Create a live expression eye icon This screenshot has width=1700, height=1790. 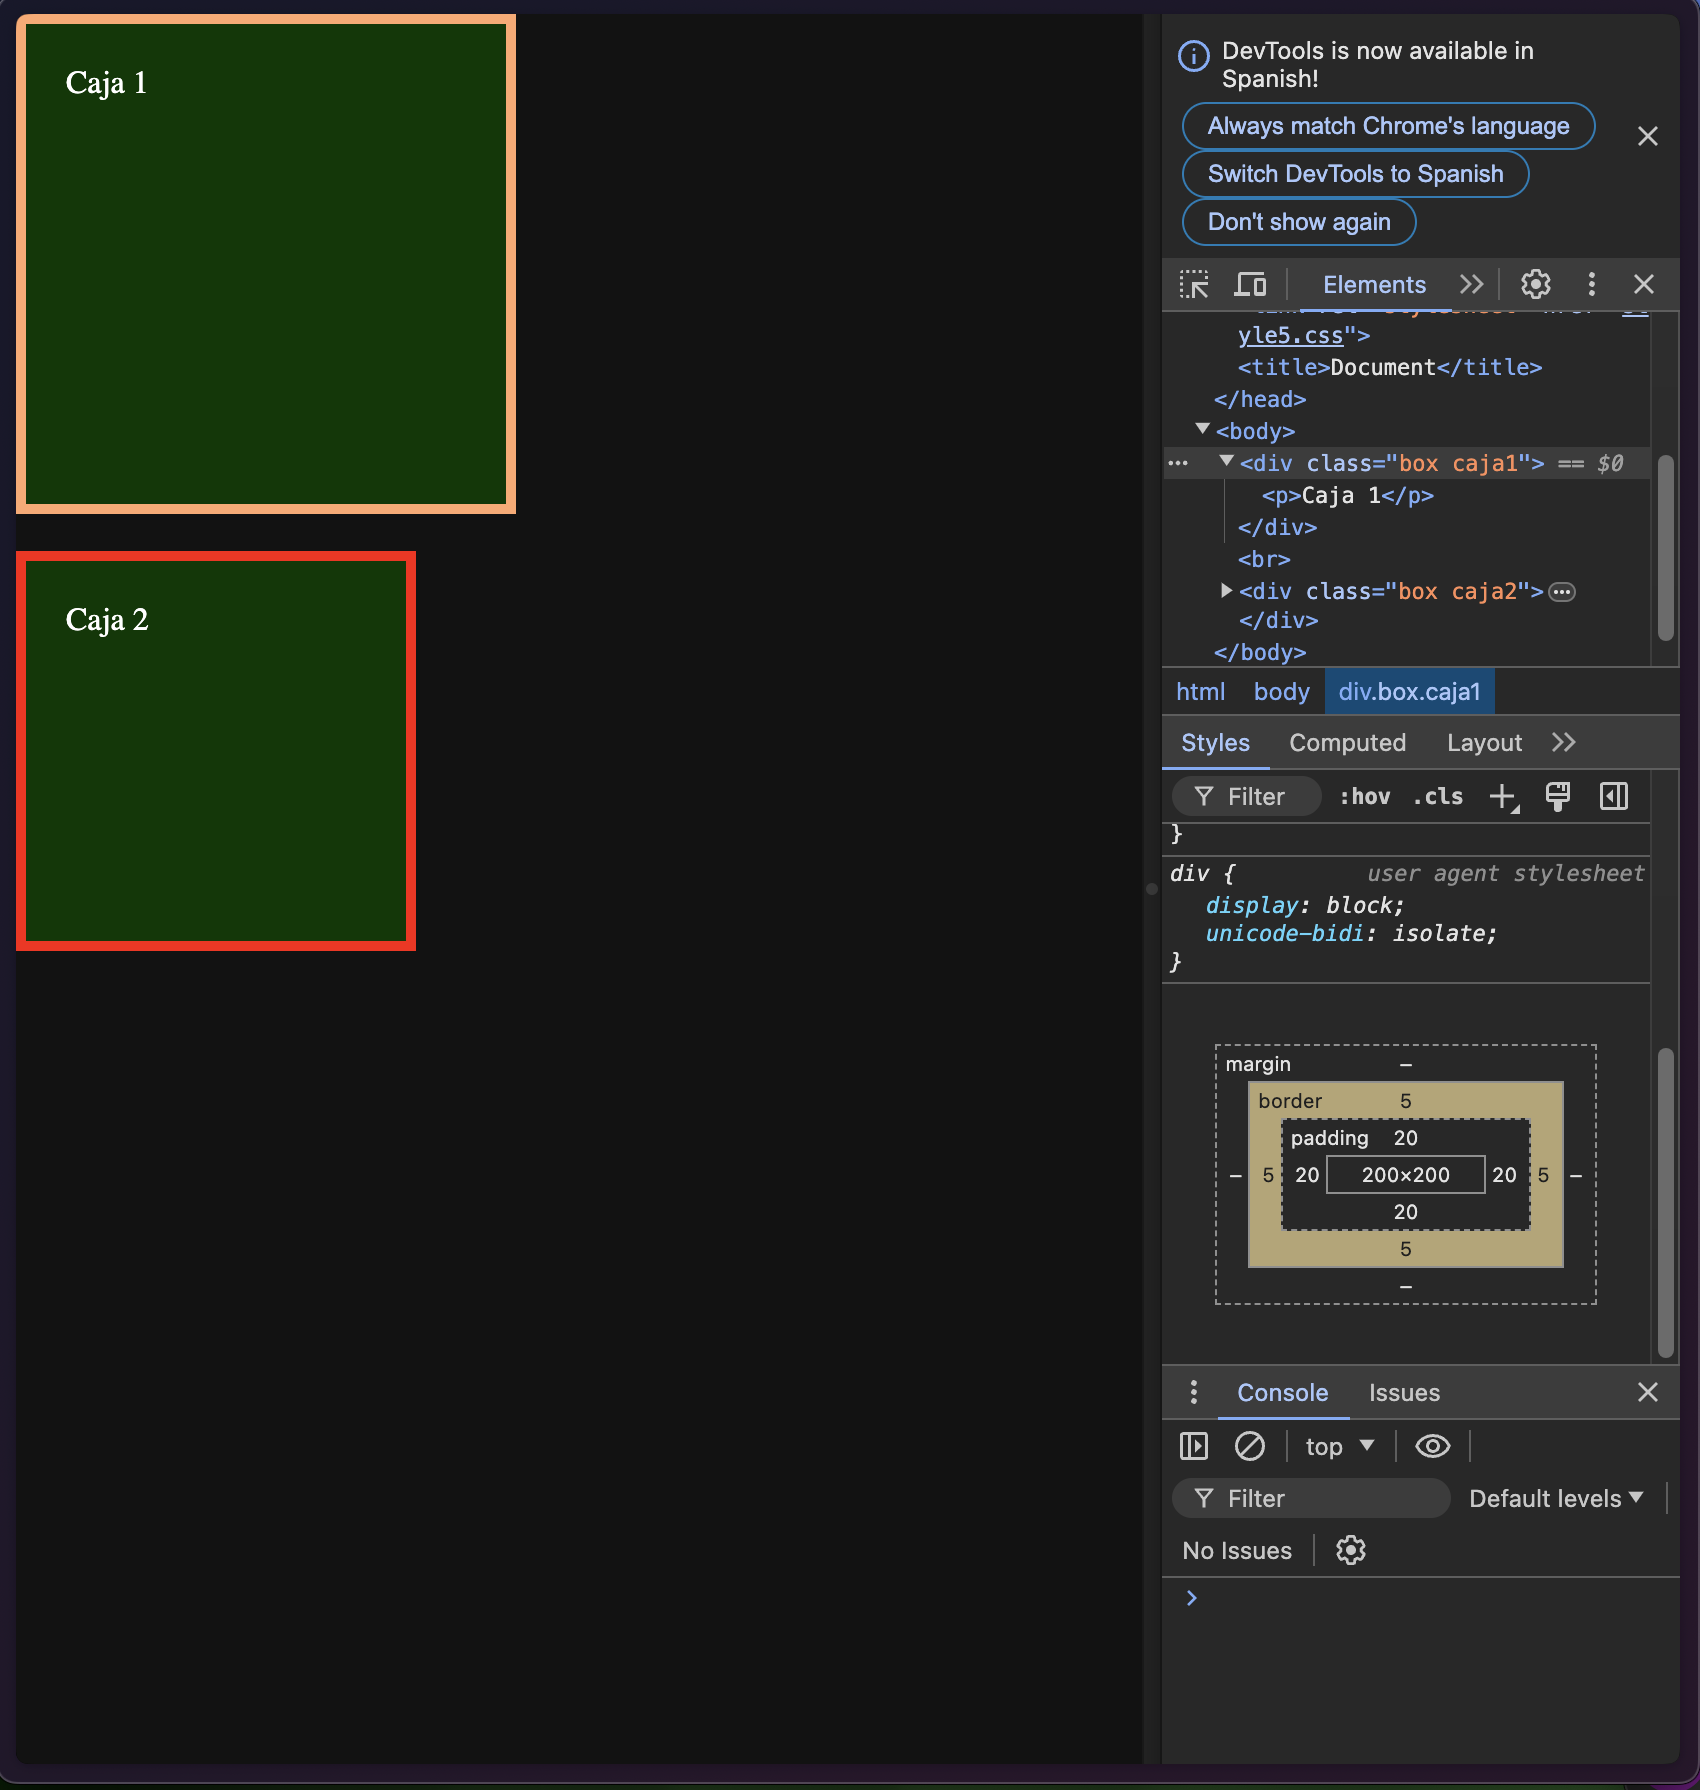1433,1446
